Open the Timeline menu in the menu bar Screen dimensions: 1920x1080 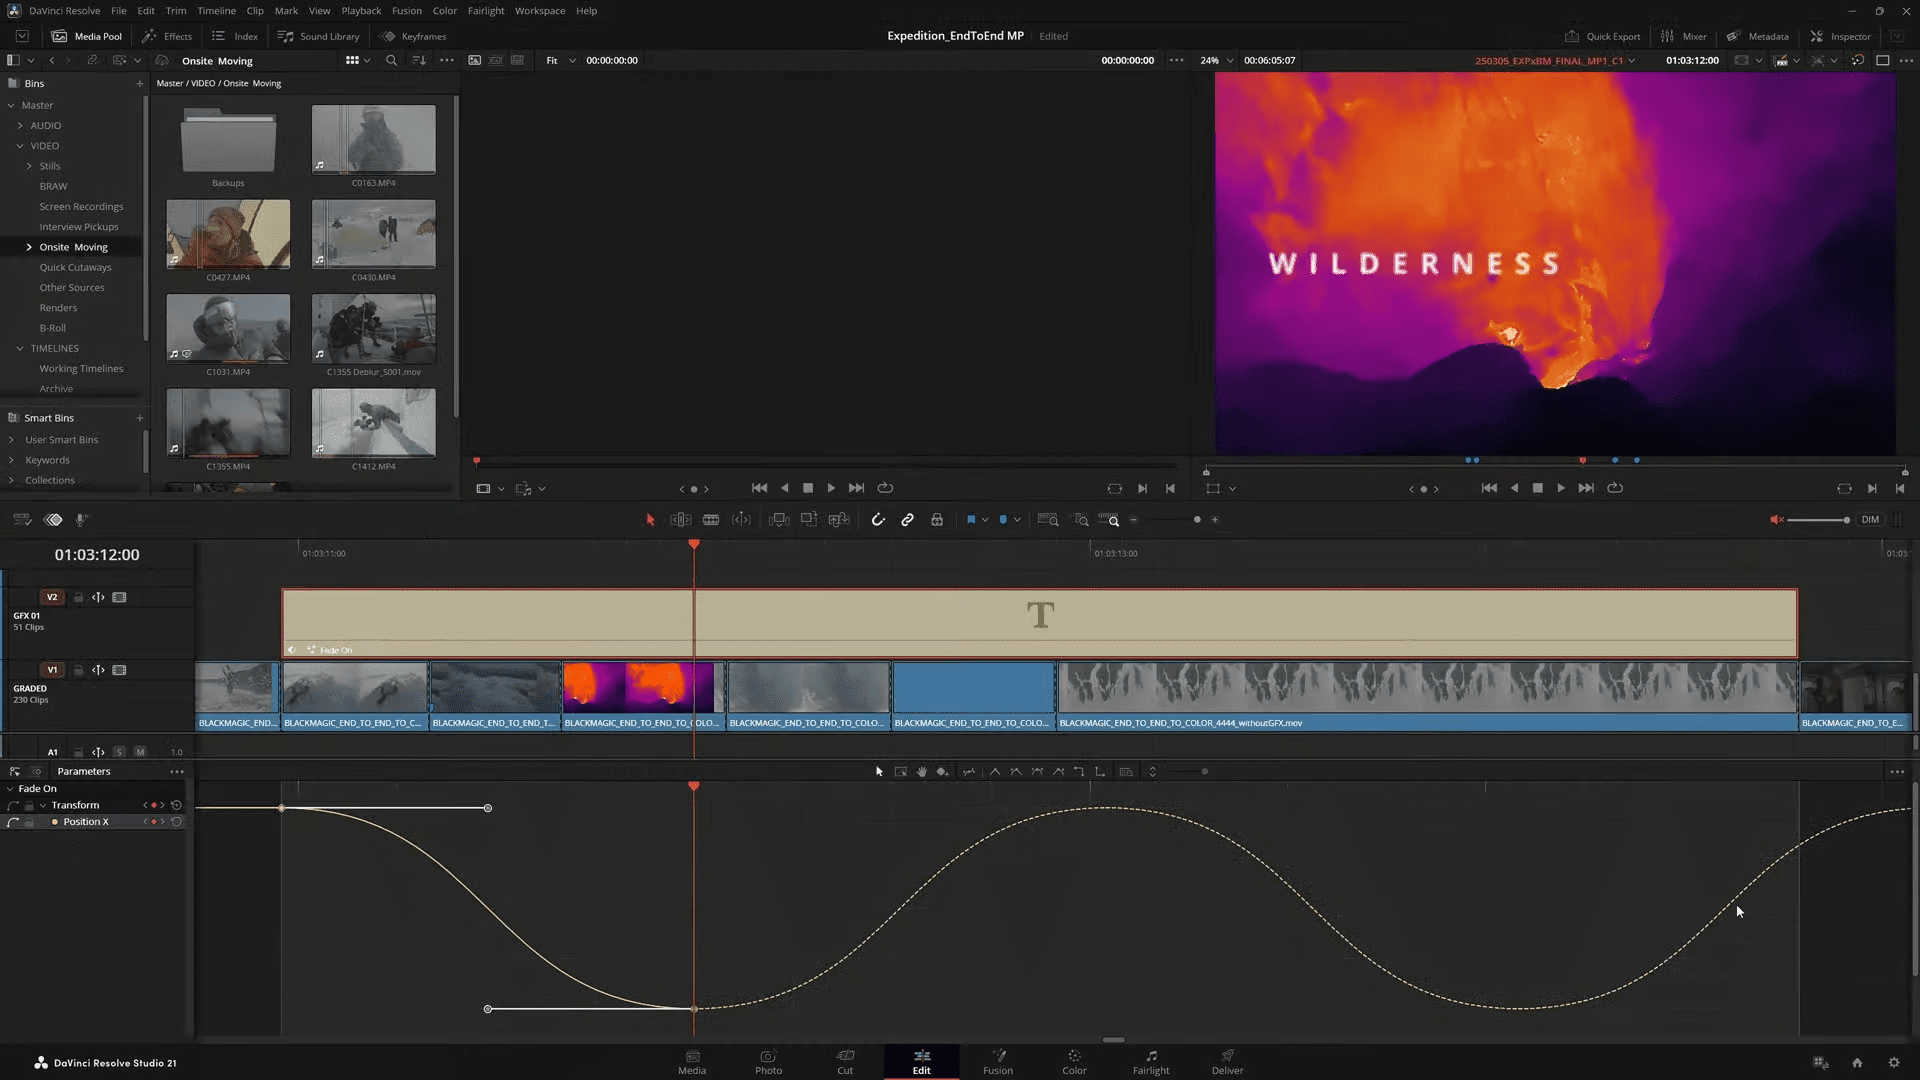[216, 10]
